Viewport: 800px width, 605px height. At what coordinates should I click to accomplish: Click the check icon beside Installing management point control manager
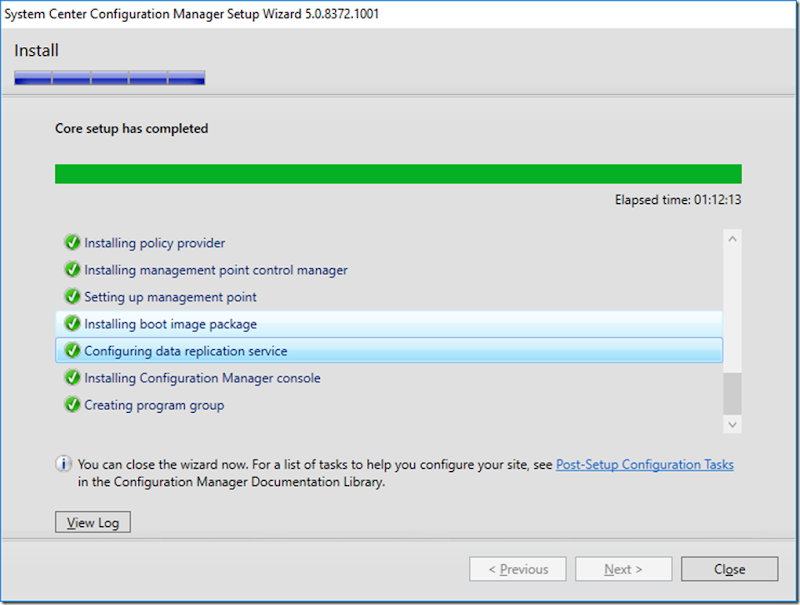click(x=72, y=270)
